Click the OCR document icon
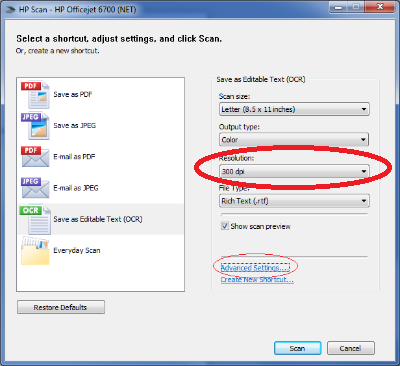 pyautogui.click(x=35, y=219)
